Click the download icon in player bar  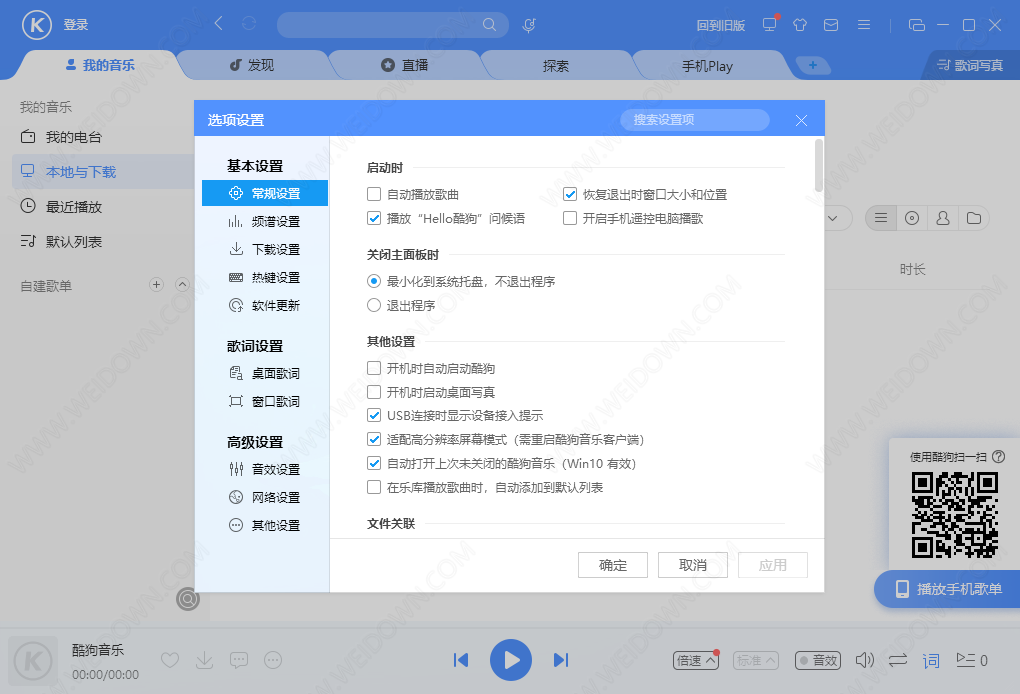(204, 660)
